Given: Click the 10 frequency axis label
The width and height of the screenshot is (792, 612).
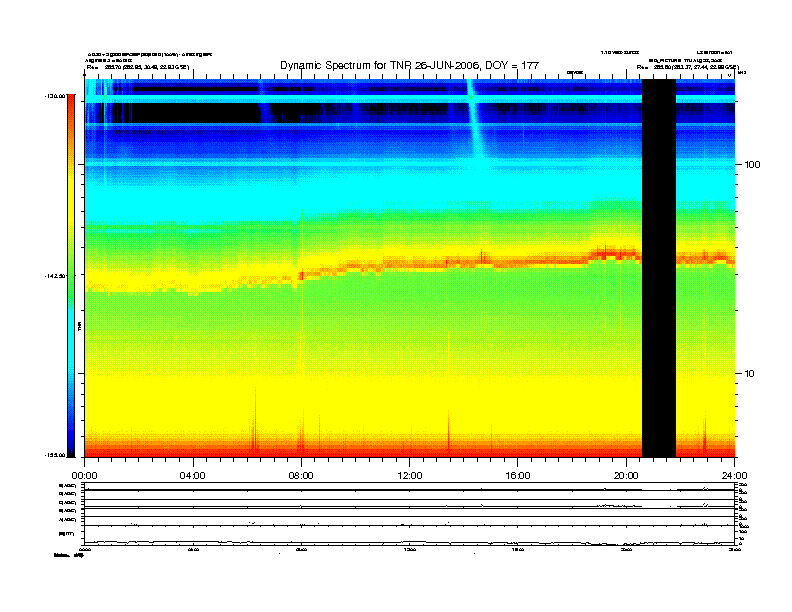Looking at the screenshot, I should (750, 374).
